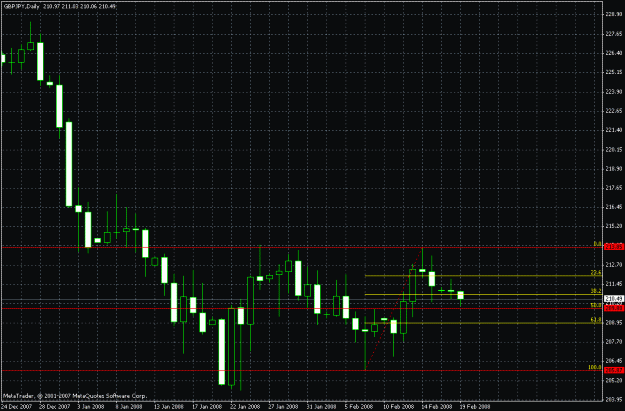Click the current price tag 210.49
Screen dimensions: 625x411
click(x=614, y=299)
